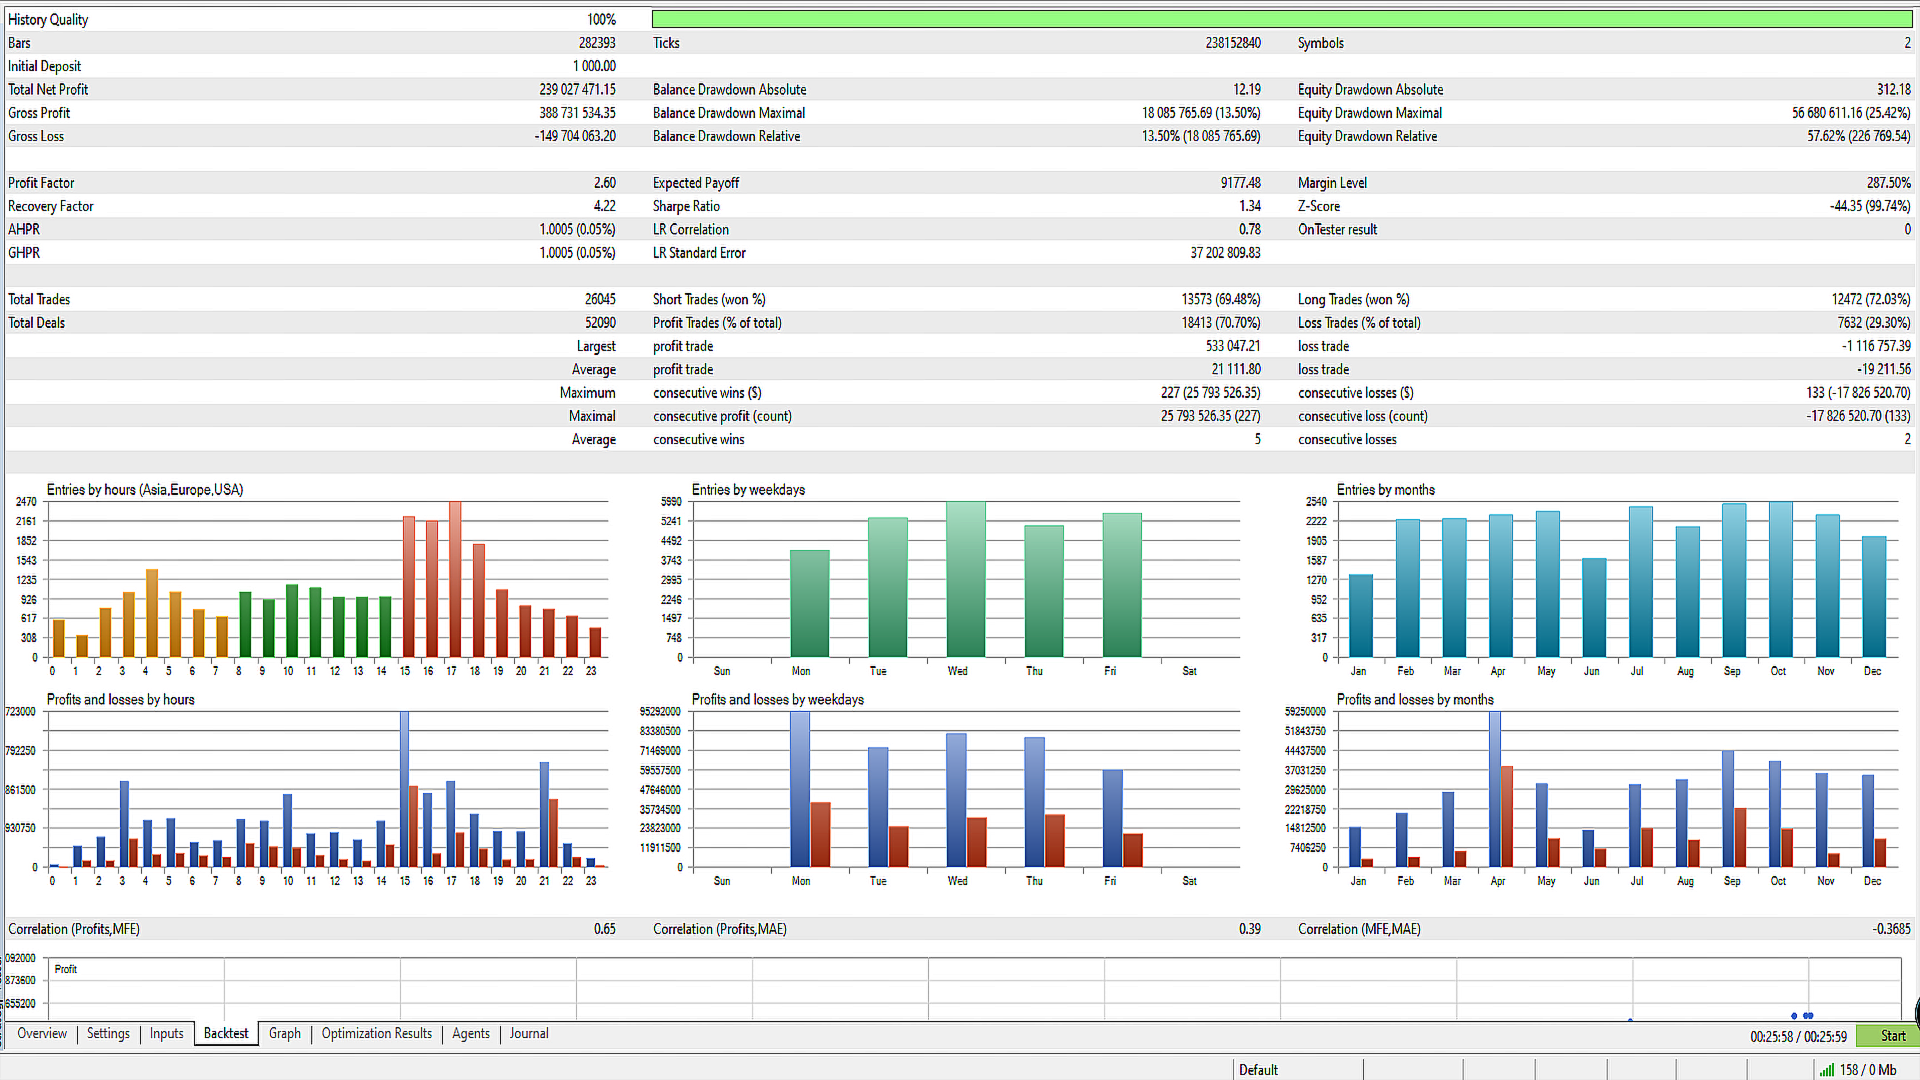Click the Oct bar in Entries by months
The height and width of the screenshot is (1080, 1920).
1780,580
